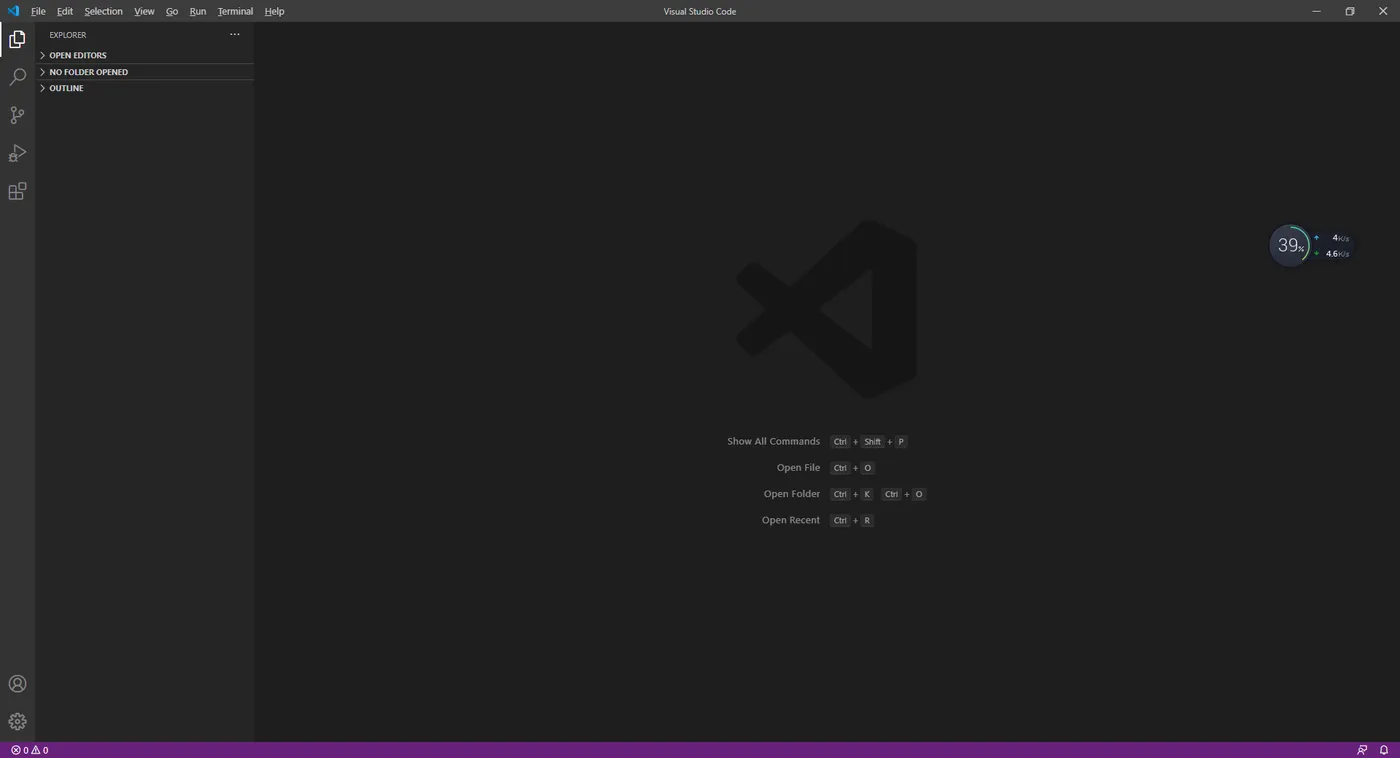1400x758 pixels.
Task: Open the Accounts icon in activity bar
Action: tap(17, 684)
